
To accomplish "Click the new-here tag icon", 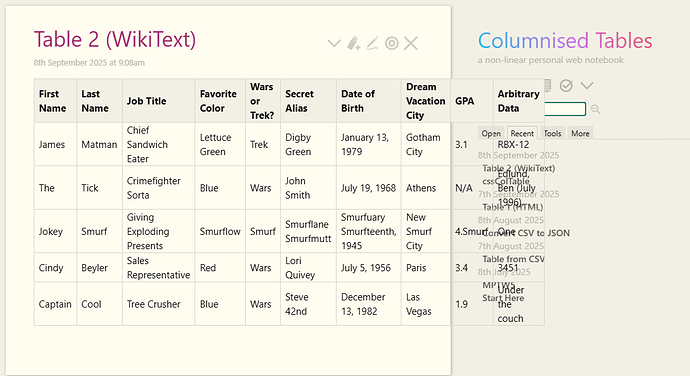I will [353, 43].
